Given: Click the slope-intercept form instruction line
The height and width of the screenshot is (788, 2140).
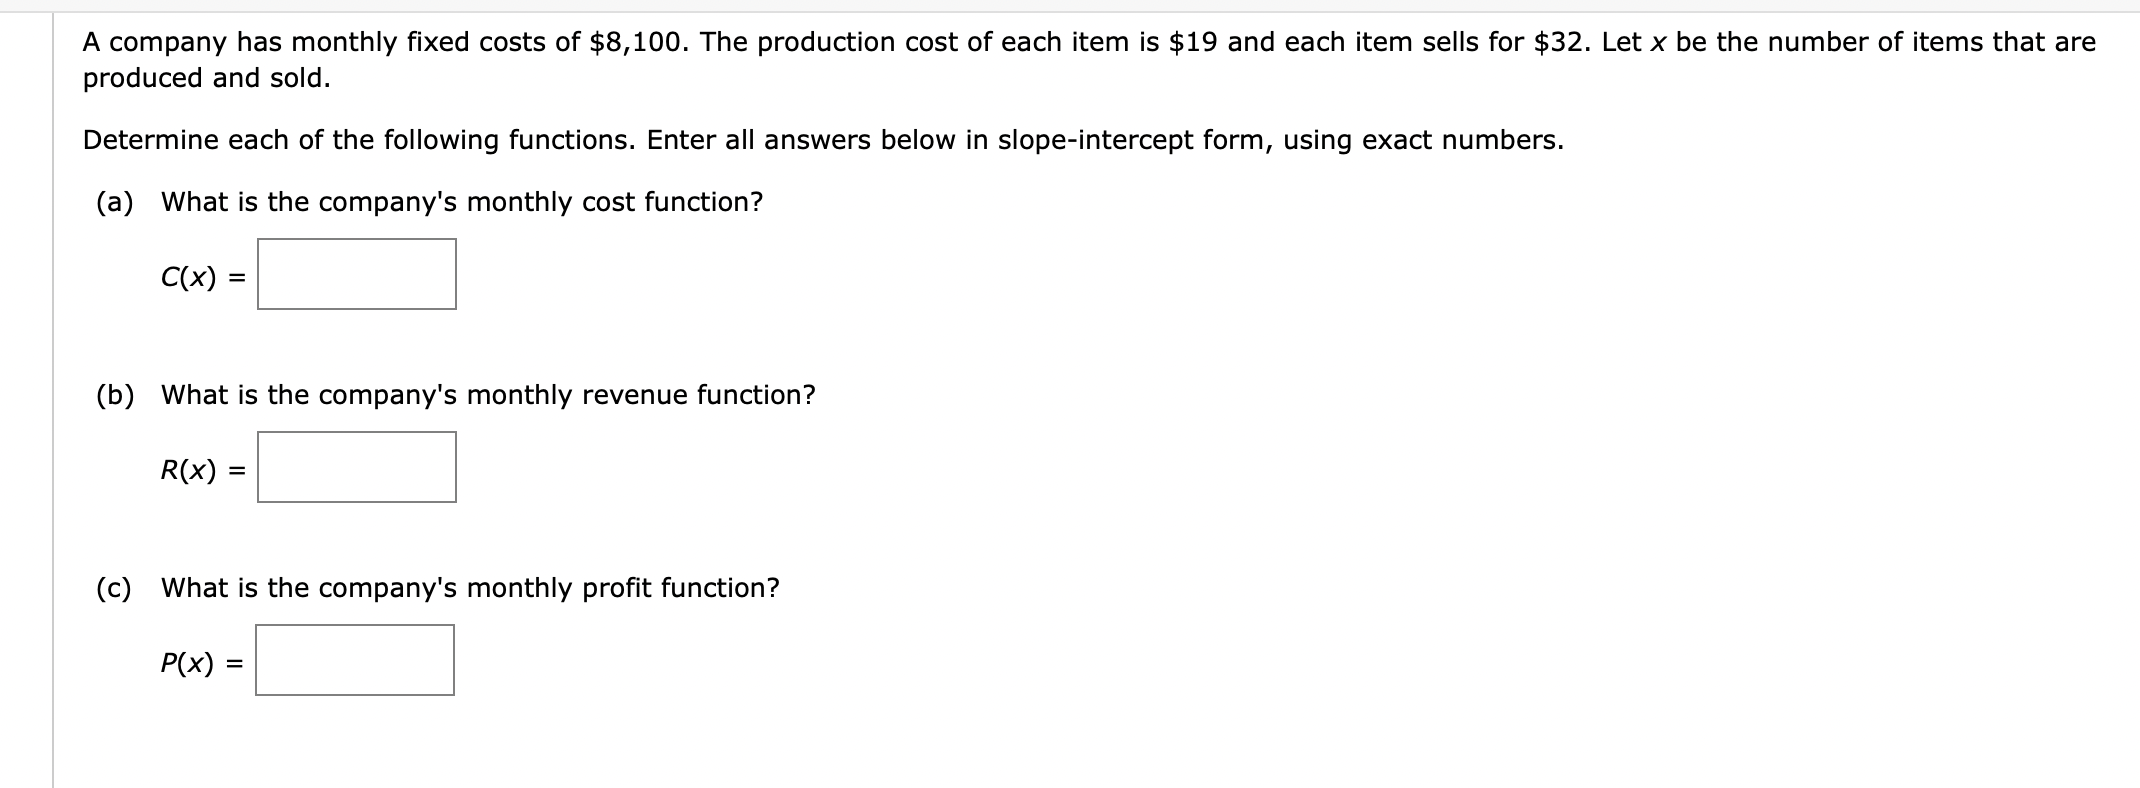Looking at the screenshot, I should (x=822, y=139).
